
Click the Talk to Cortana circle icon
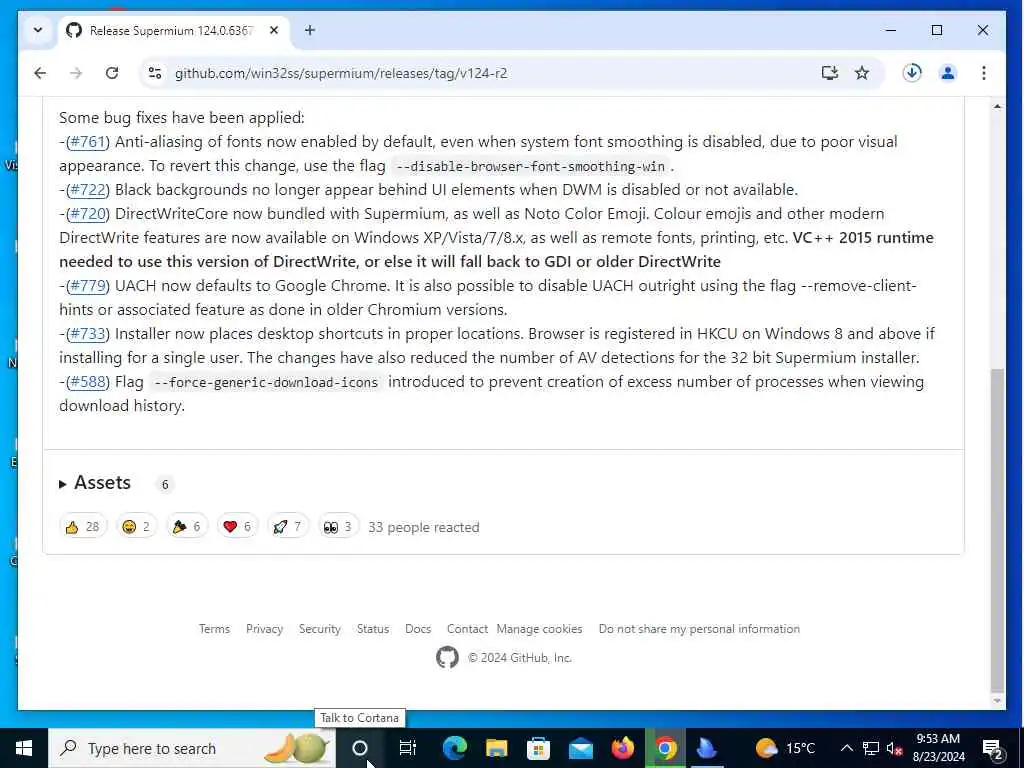click(x=360, y=748)
